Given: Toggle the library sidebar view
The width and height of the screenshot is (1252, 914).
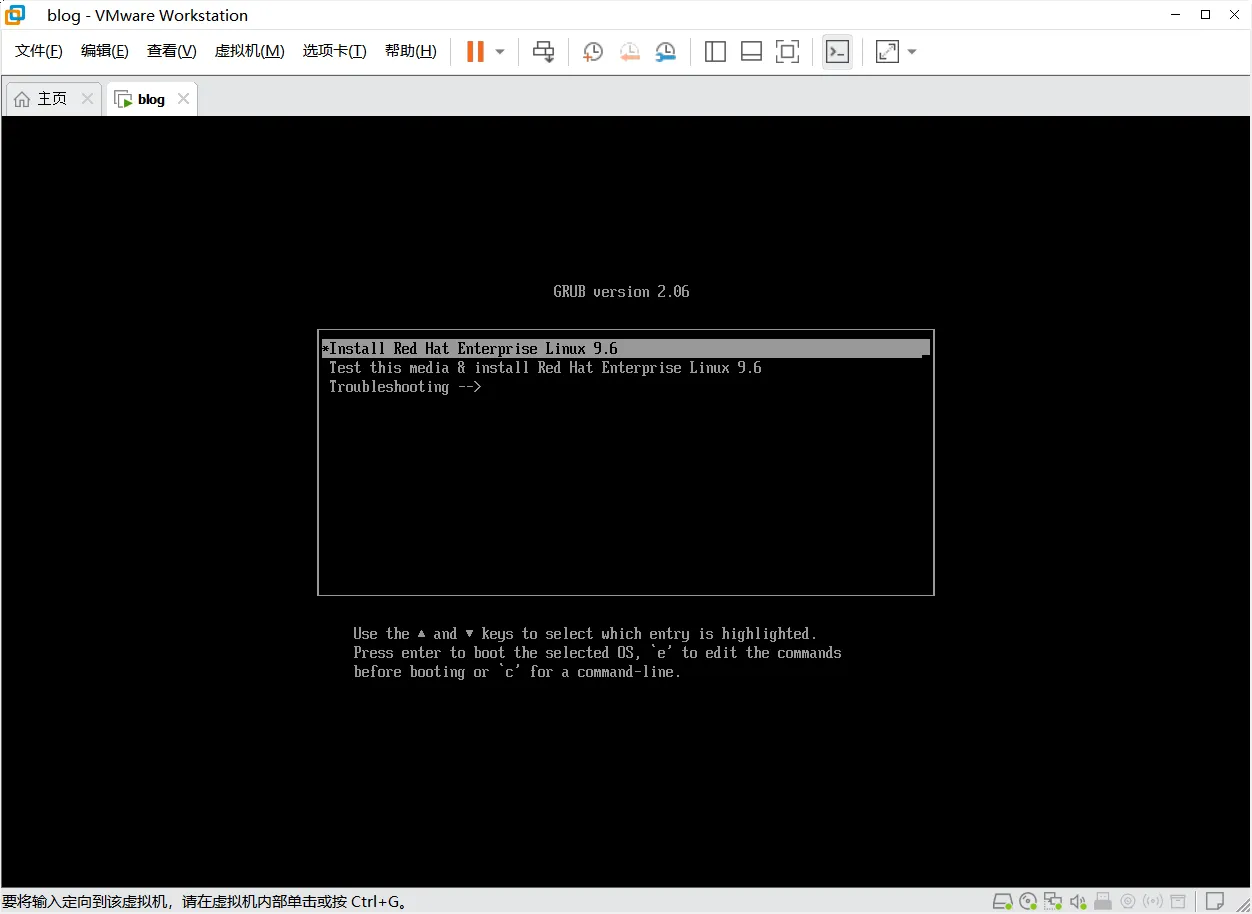Looking at the screenshot, I should point(715,51).
